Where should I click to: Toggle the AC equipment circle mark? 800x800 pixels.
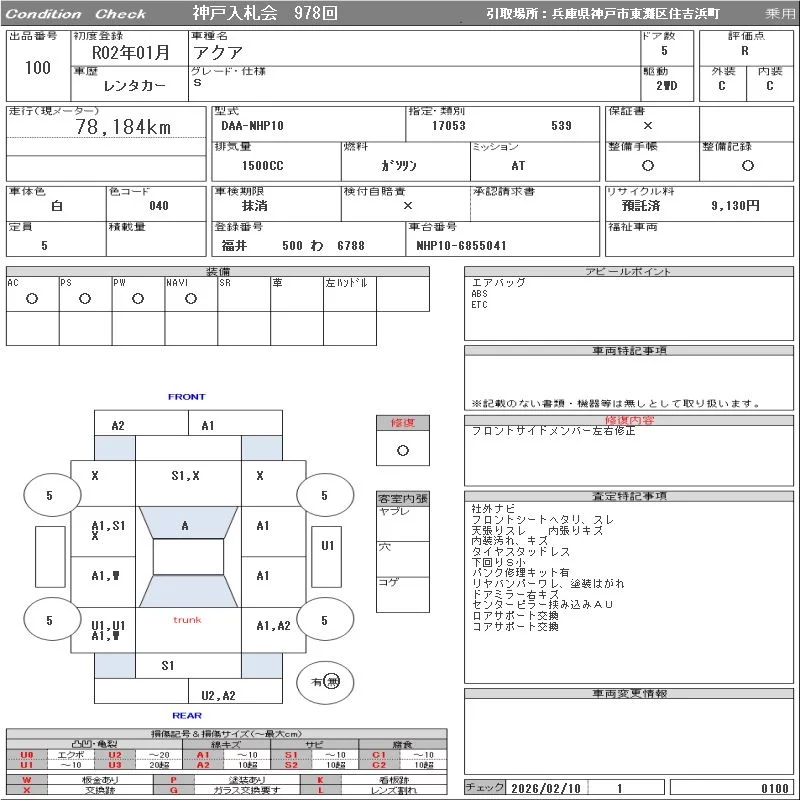point(32,298)
